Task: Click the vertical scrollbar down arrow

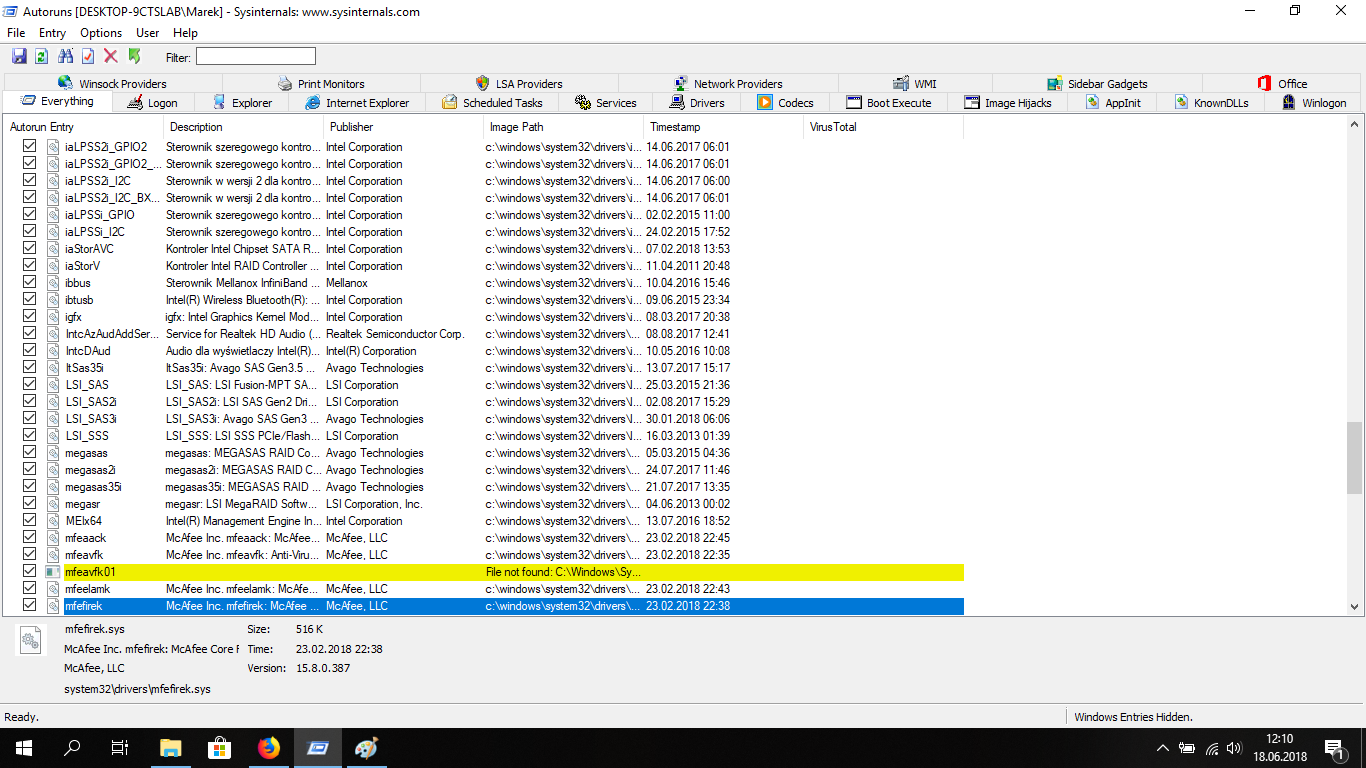Action: [x=1355, y=606]
